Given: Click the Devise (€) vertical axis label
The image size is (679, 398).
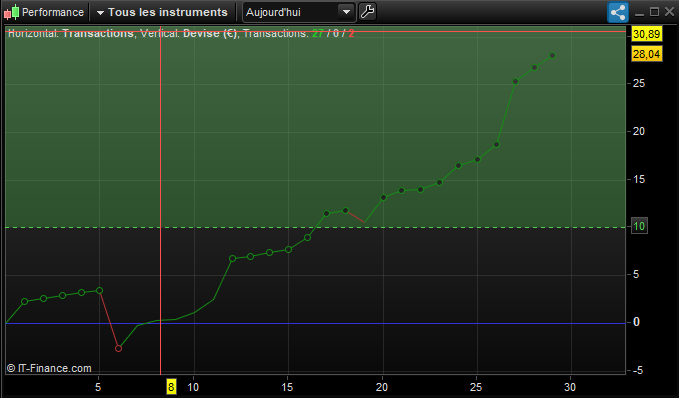Looking at the screenshot, I should click(210, 33).
